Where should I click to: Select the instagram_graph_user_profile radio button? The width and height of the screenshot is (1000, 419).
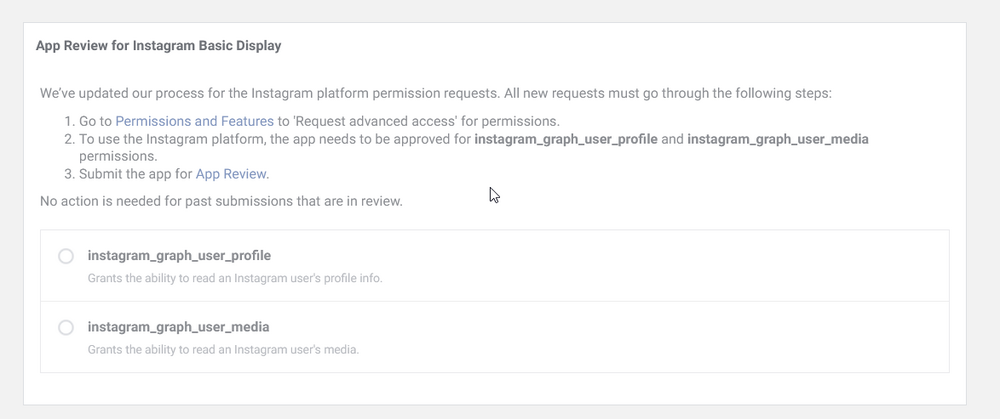coord(66,256)
